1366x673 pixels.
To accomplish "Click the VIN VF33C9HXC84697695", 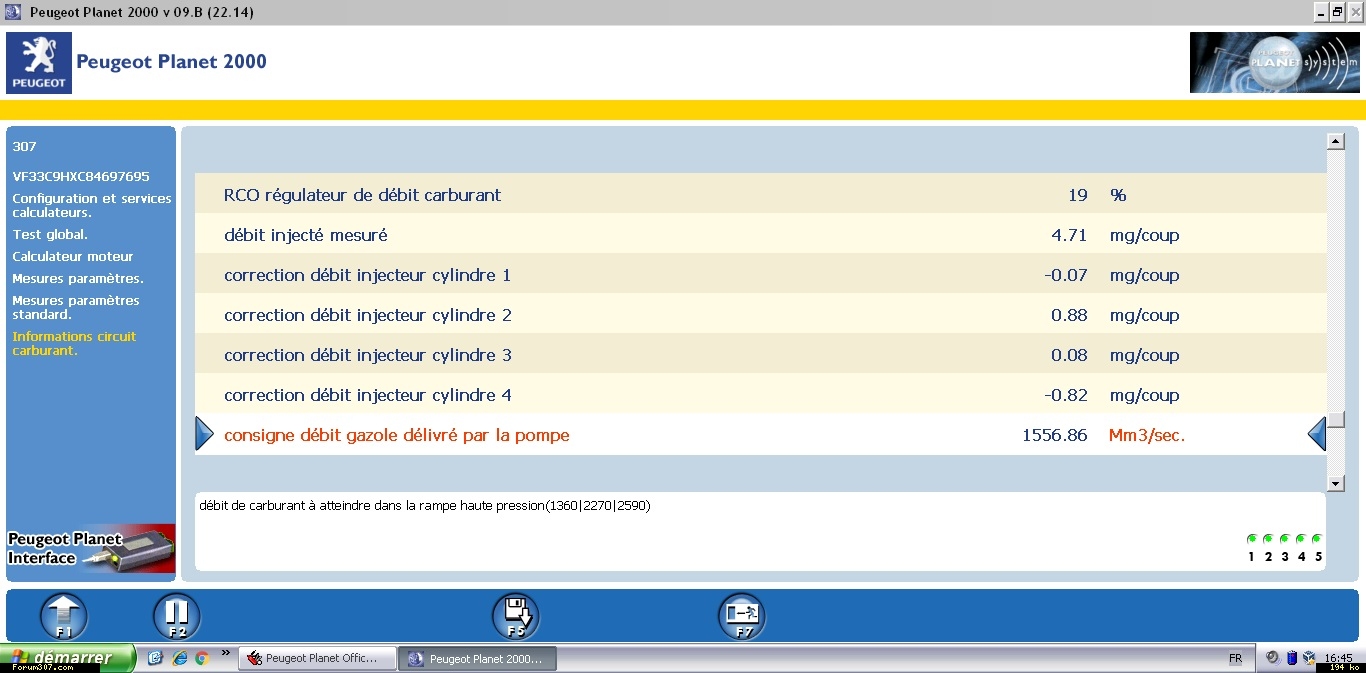I will click(81, 176).
